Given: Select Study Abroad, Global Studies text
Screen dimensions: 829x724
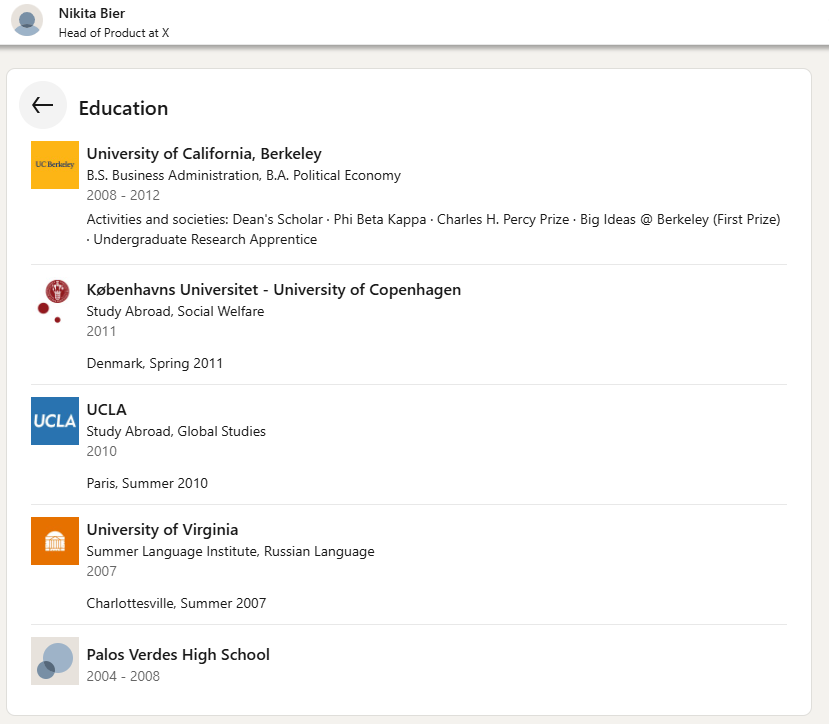Looking at the screenshot, I should (176, 432).
